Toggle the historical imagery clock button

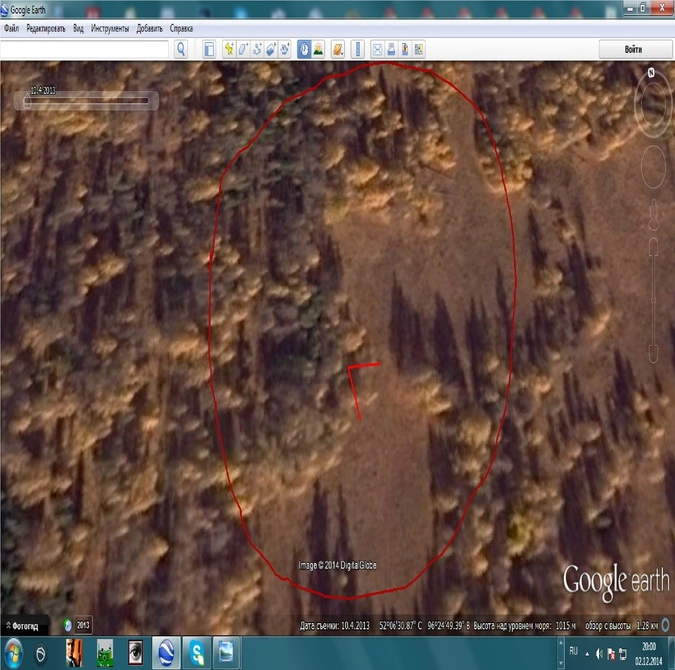coord(304,49)
